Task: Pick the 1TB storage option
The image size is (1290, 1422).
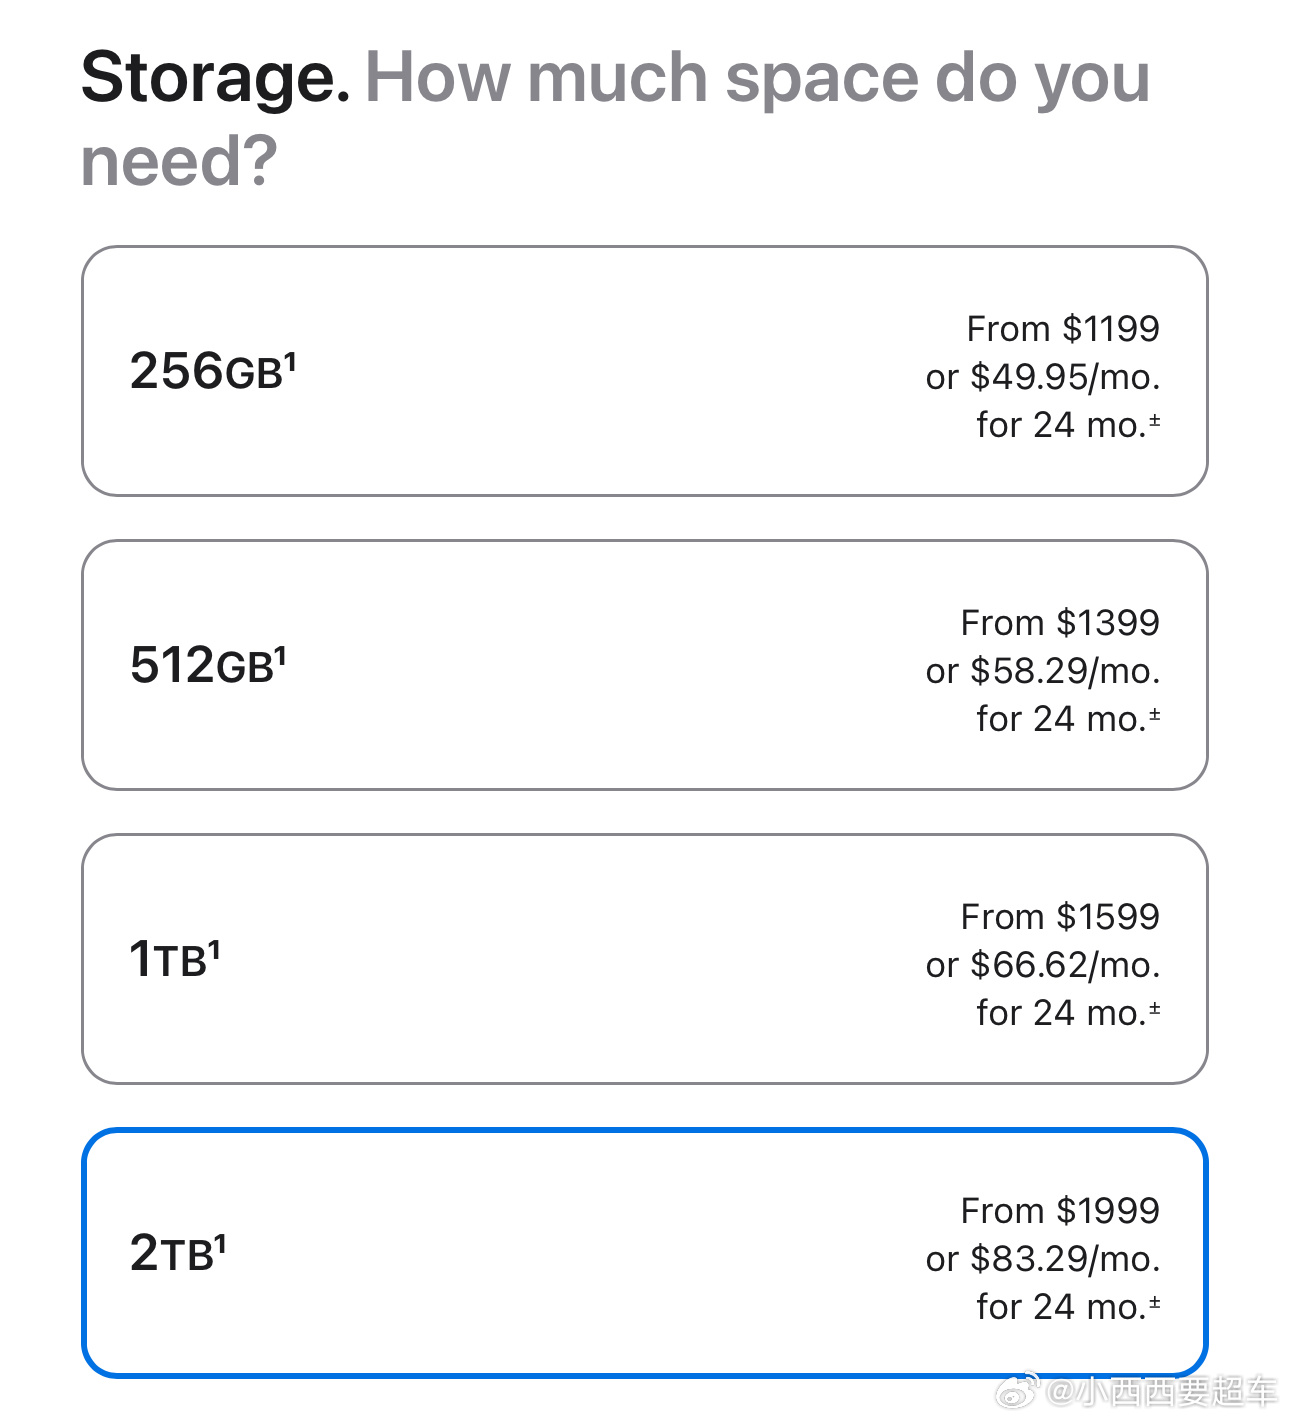Action: [645, 959]
